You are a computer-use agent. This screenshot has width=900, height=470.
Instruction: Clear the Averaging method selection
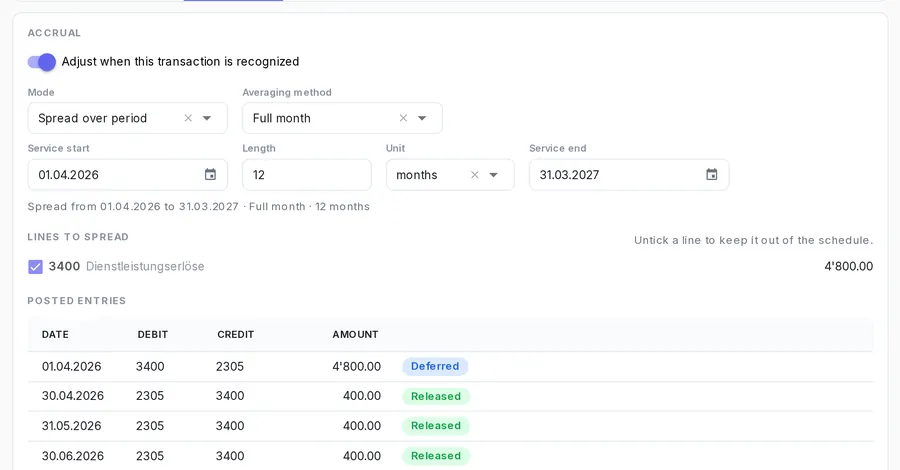pos(403,118)
